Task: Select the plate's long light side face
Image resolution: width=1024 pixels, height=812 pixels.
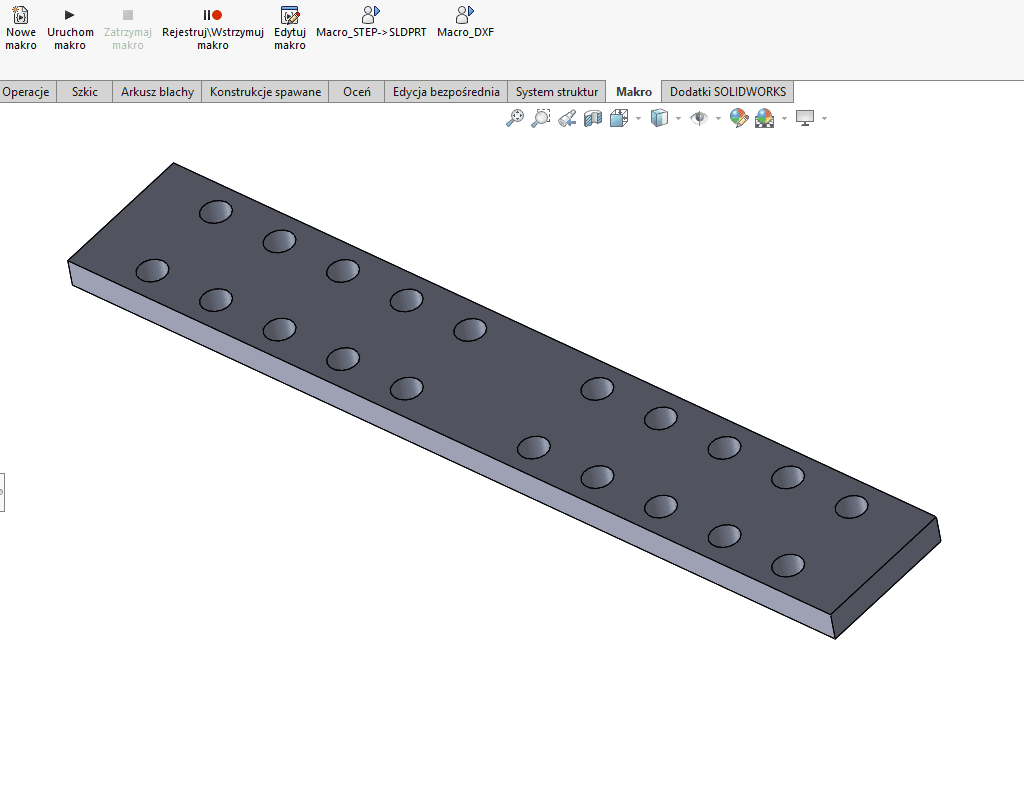Action: (x=451, y=451)
